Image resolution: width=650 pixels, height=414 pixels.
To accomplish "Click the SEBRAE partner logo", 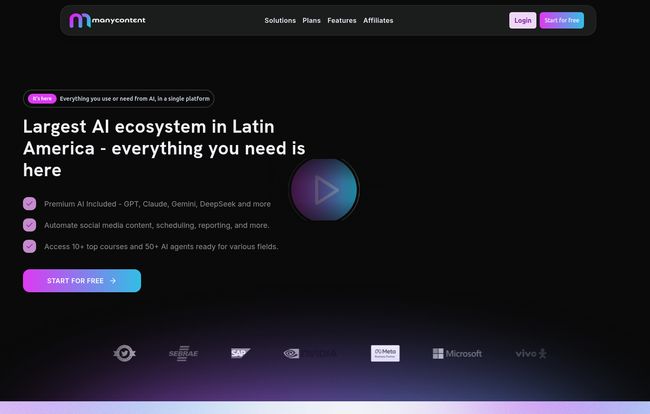I will [x=183, y=353].
